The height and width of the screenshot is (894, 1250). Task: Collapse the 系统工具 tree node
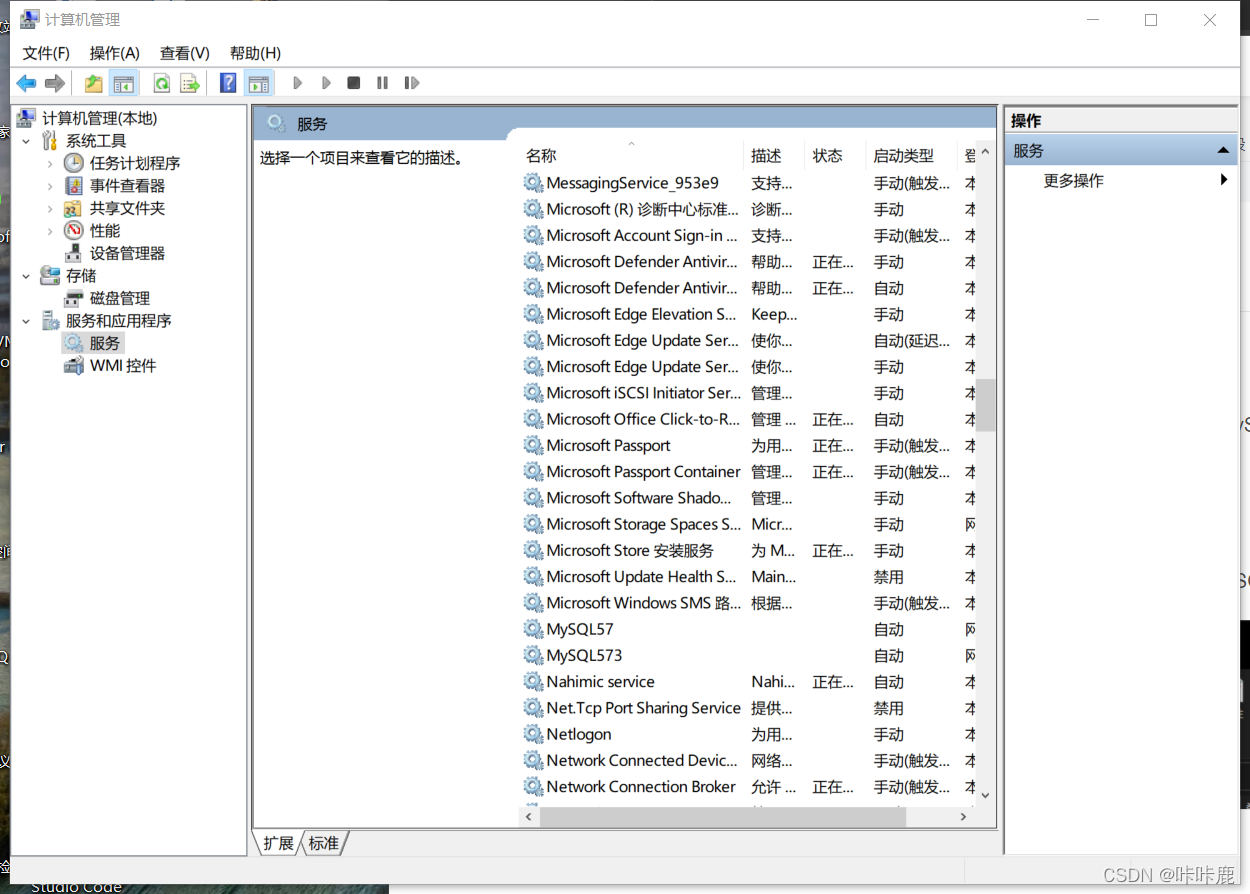(26, 141)
